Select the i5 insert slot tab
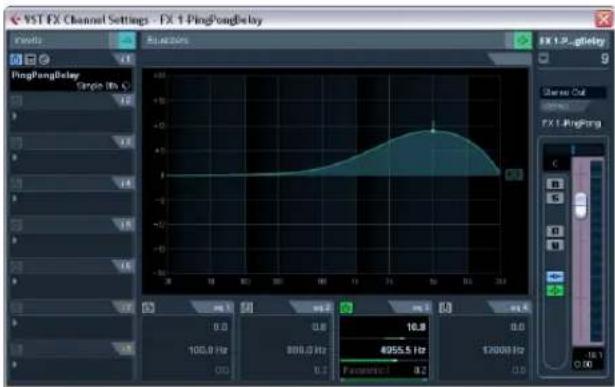 [125, 224]
